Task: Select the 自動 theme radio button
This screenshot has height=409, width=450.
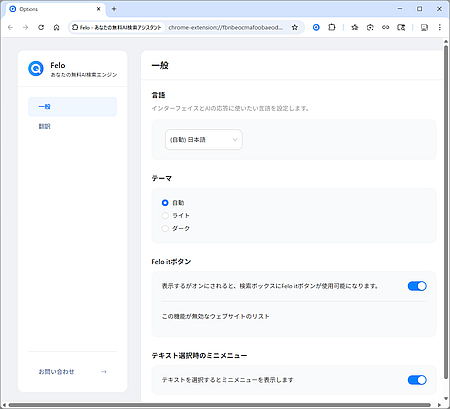Action: (x=165, y=203)
